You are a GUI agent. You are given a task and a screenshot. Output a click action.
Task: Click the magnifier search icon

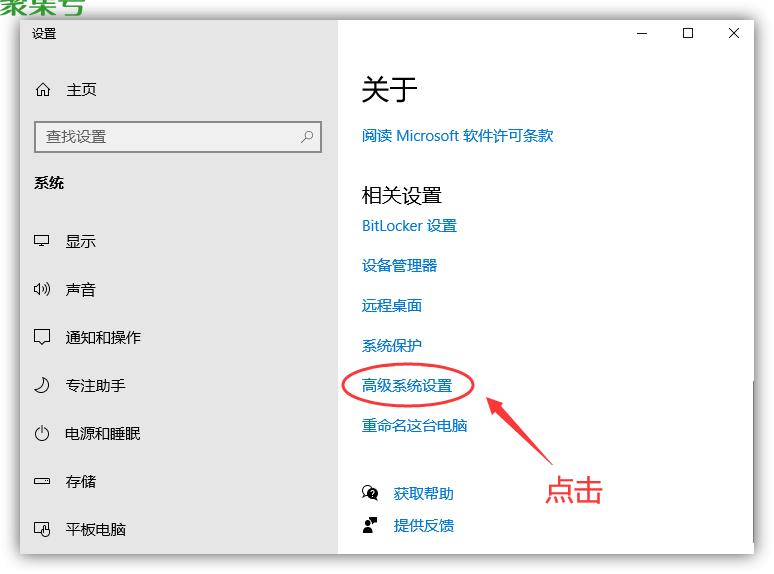307,137
